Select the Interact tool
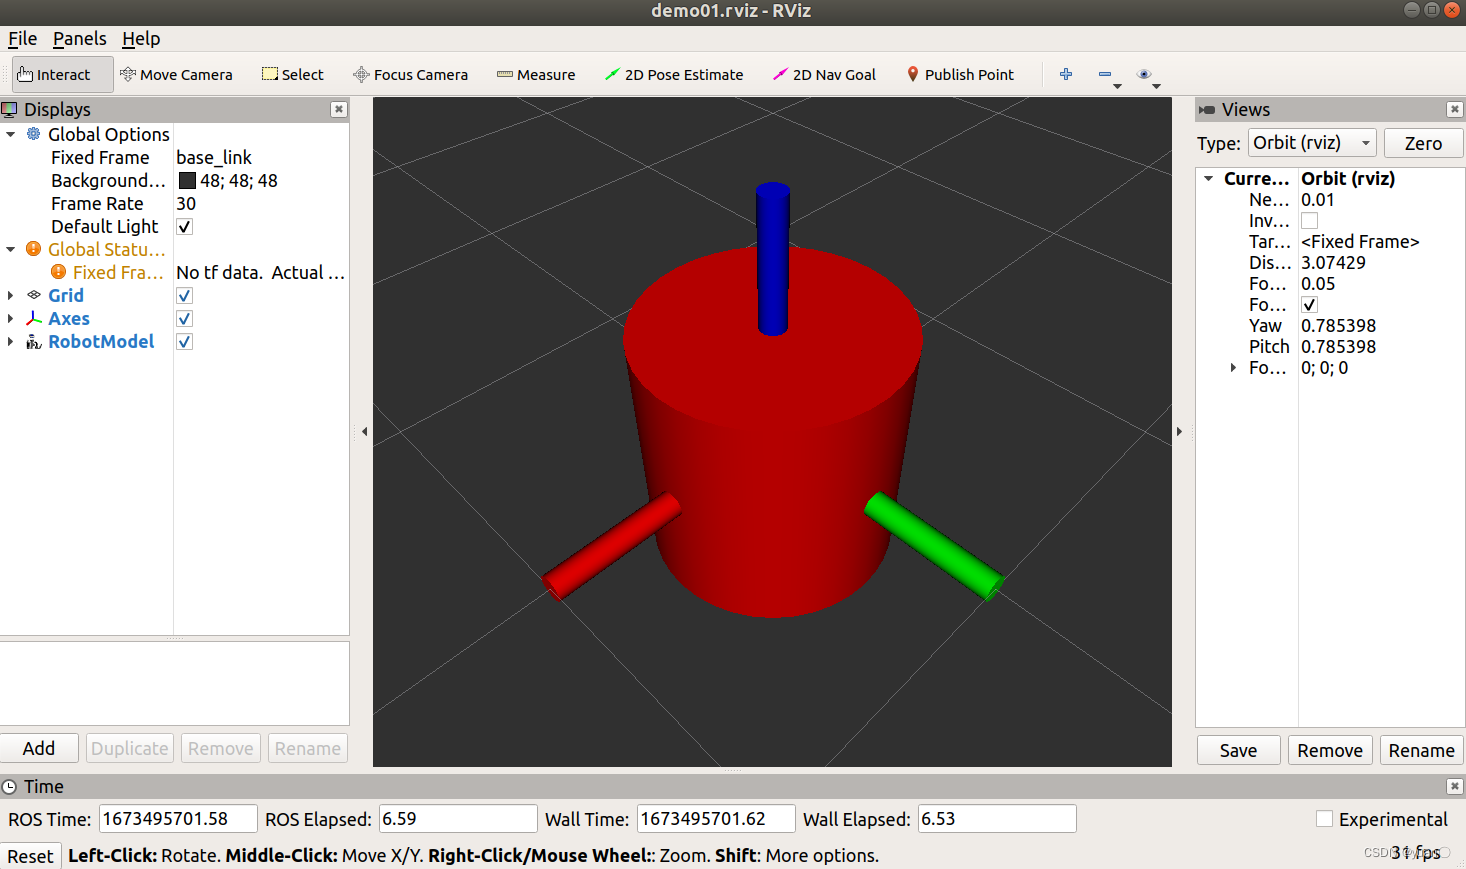The width and height of the screenshot is (1466, 869). coord(62,75)
